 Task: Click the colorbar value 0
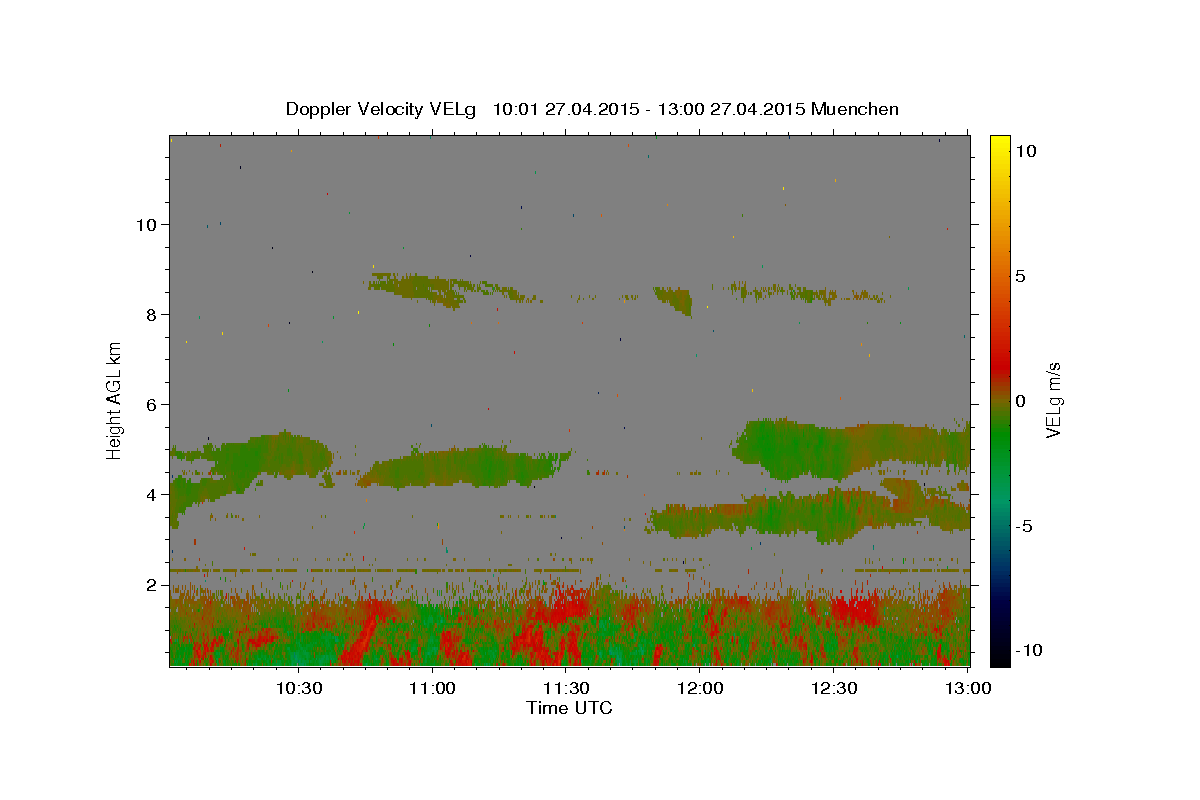1020,400
